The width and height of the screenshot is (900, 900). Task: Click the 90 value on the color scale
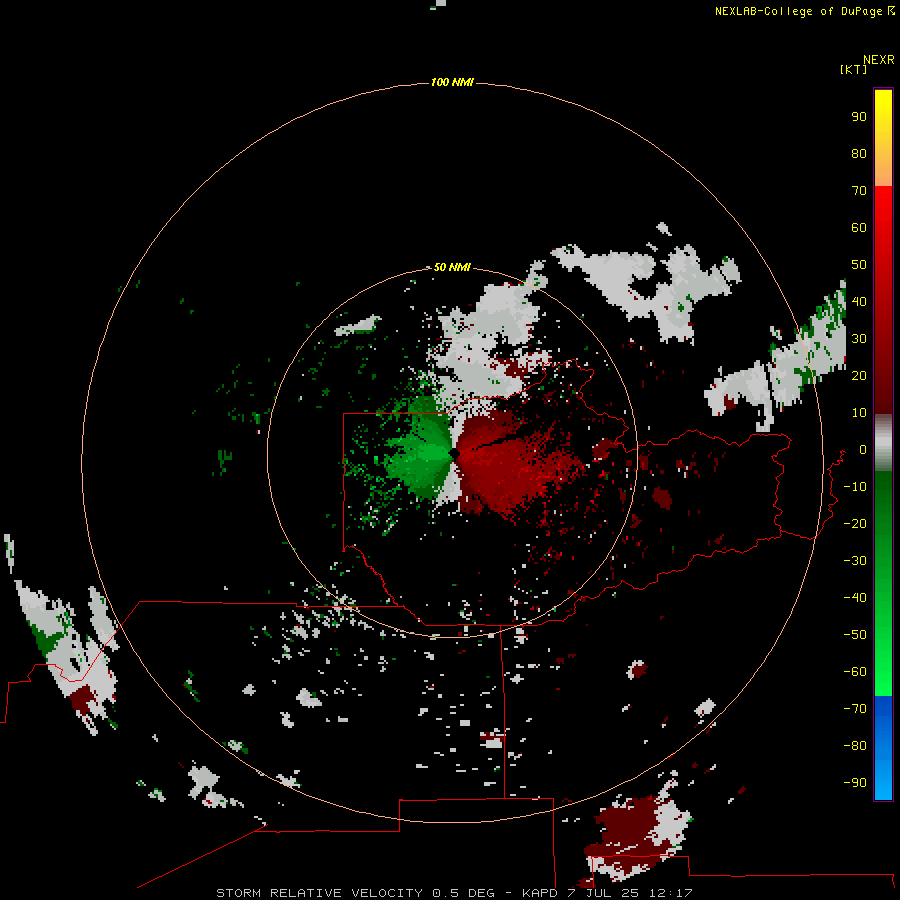pos(859,117)
